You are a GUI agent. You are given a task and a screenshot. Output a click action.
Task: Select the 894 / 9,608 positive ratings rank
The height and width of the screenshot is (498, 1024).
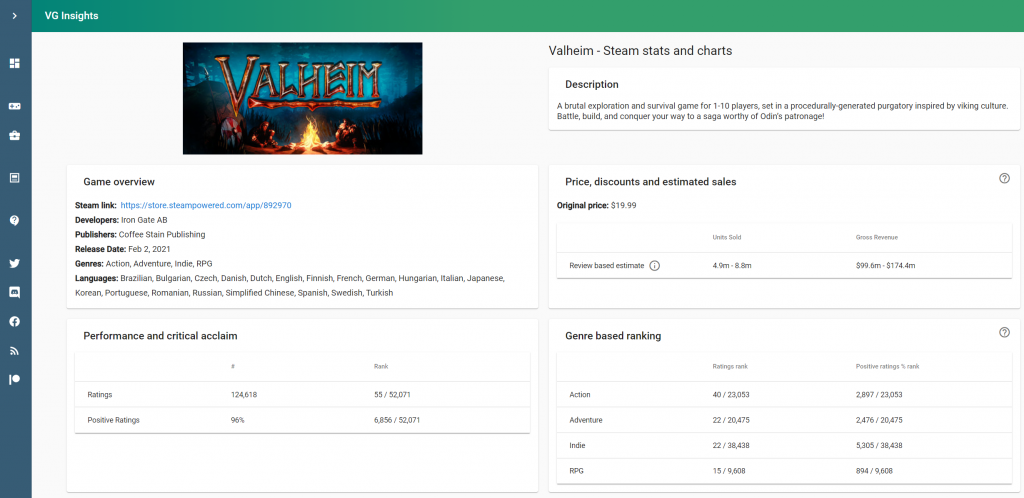point(874,471)
